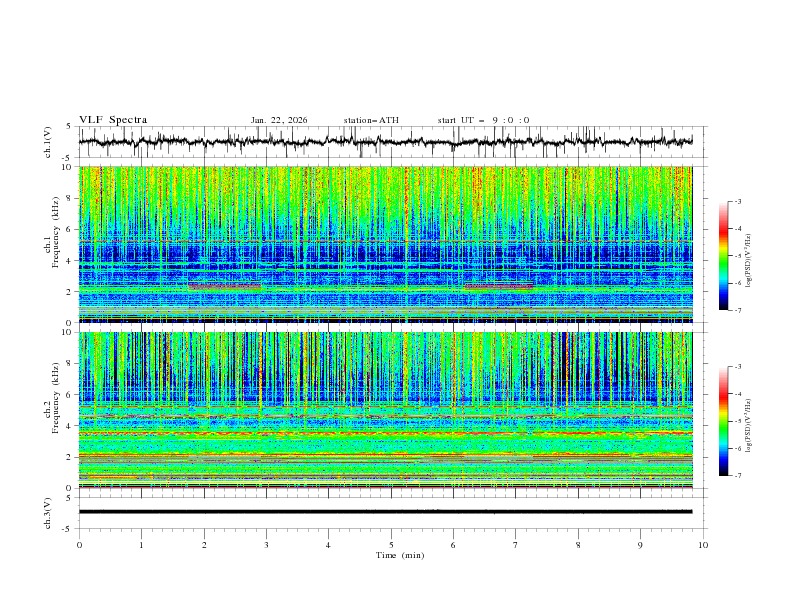This screenshot has height=612, width=792.
Task: Select the ch.2 "Frequency (kHz)" axis label
Action: tap(56, 398)
